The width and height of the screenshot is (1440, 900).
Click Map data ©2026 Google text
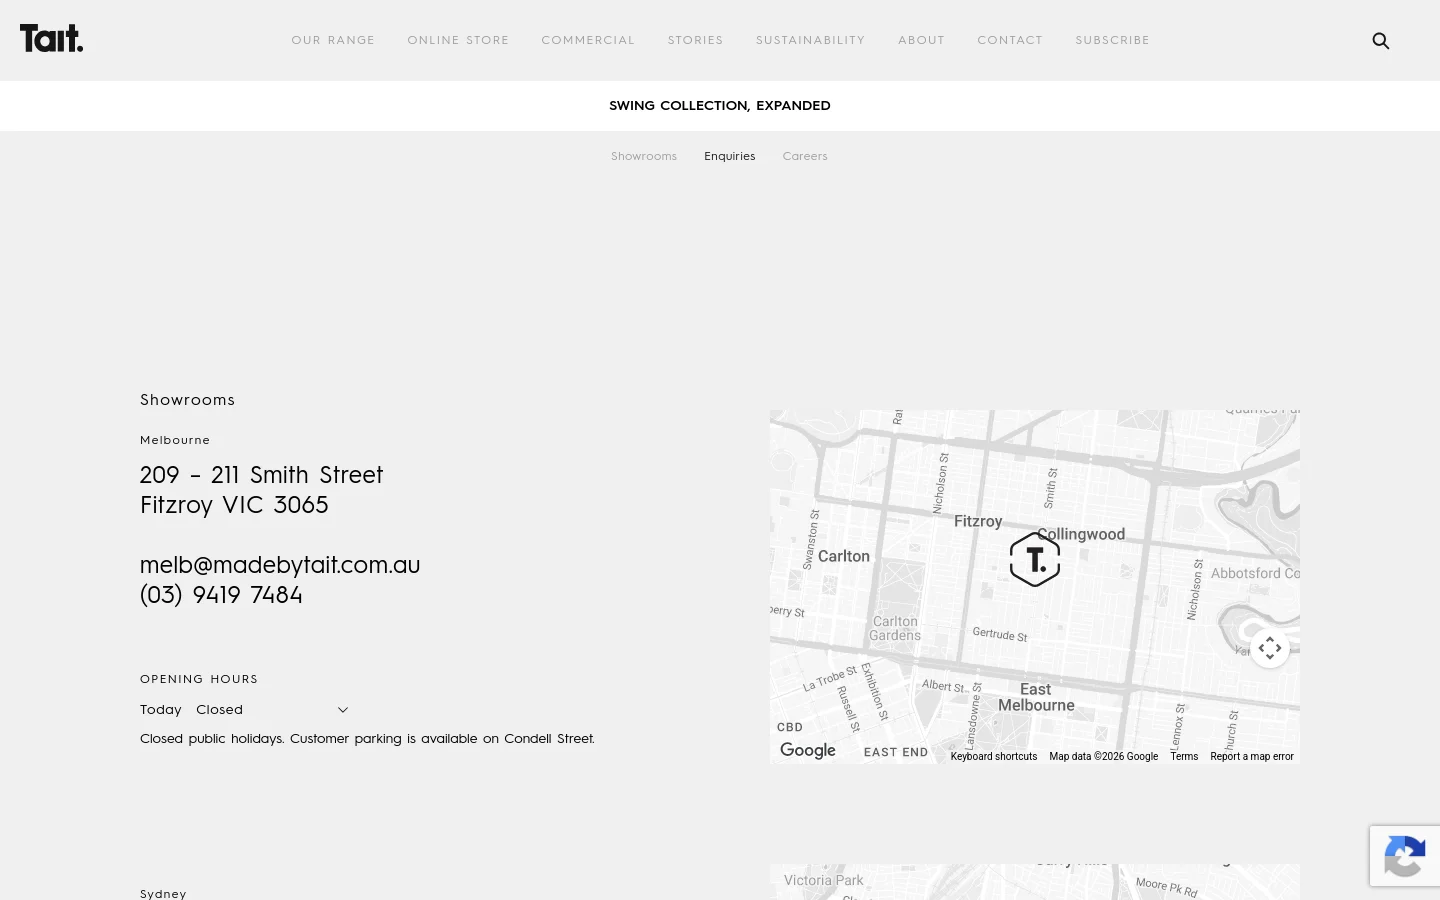(x=1104, y=757)
